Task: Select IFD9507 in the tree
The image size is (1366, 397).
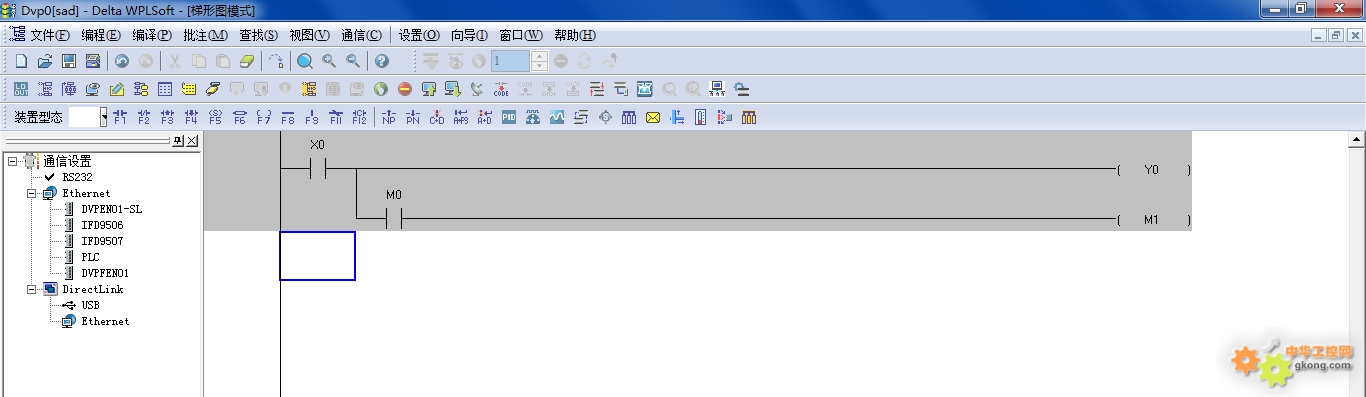Action: point(102,241)
